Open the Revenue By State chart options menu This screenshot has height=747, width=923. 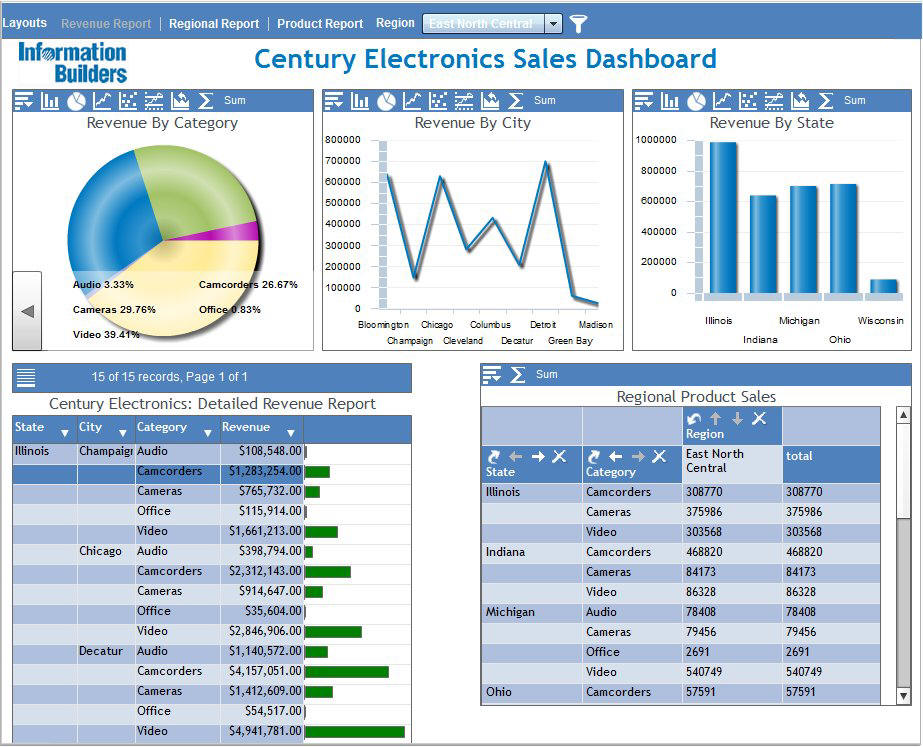coord(643,101)
